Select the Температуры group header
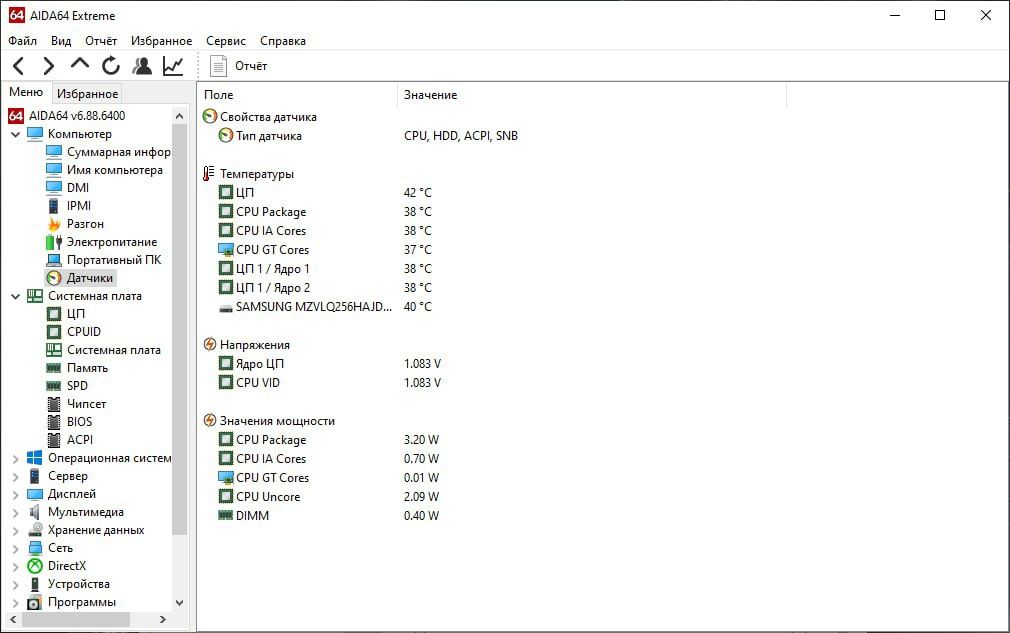The height and width of the screenshot is (633, 1010). (x=248, y=174)
